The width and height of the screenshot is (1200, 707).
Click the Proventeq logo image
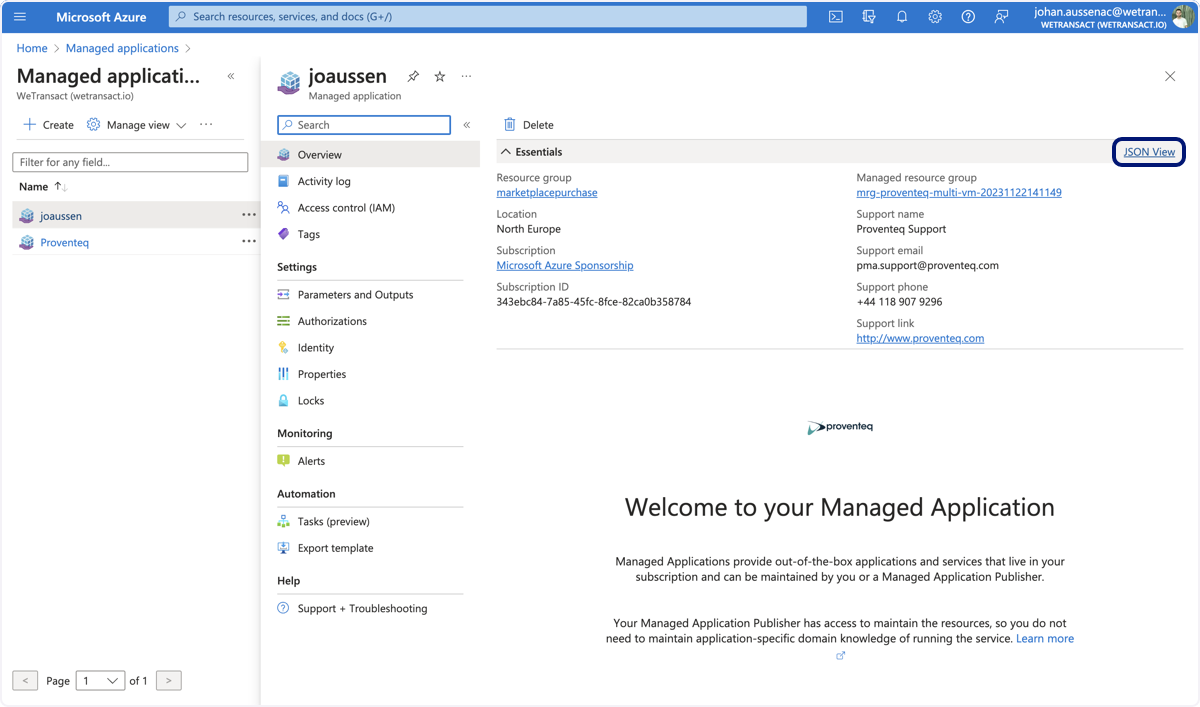pos(840,427)
